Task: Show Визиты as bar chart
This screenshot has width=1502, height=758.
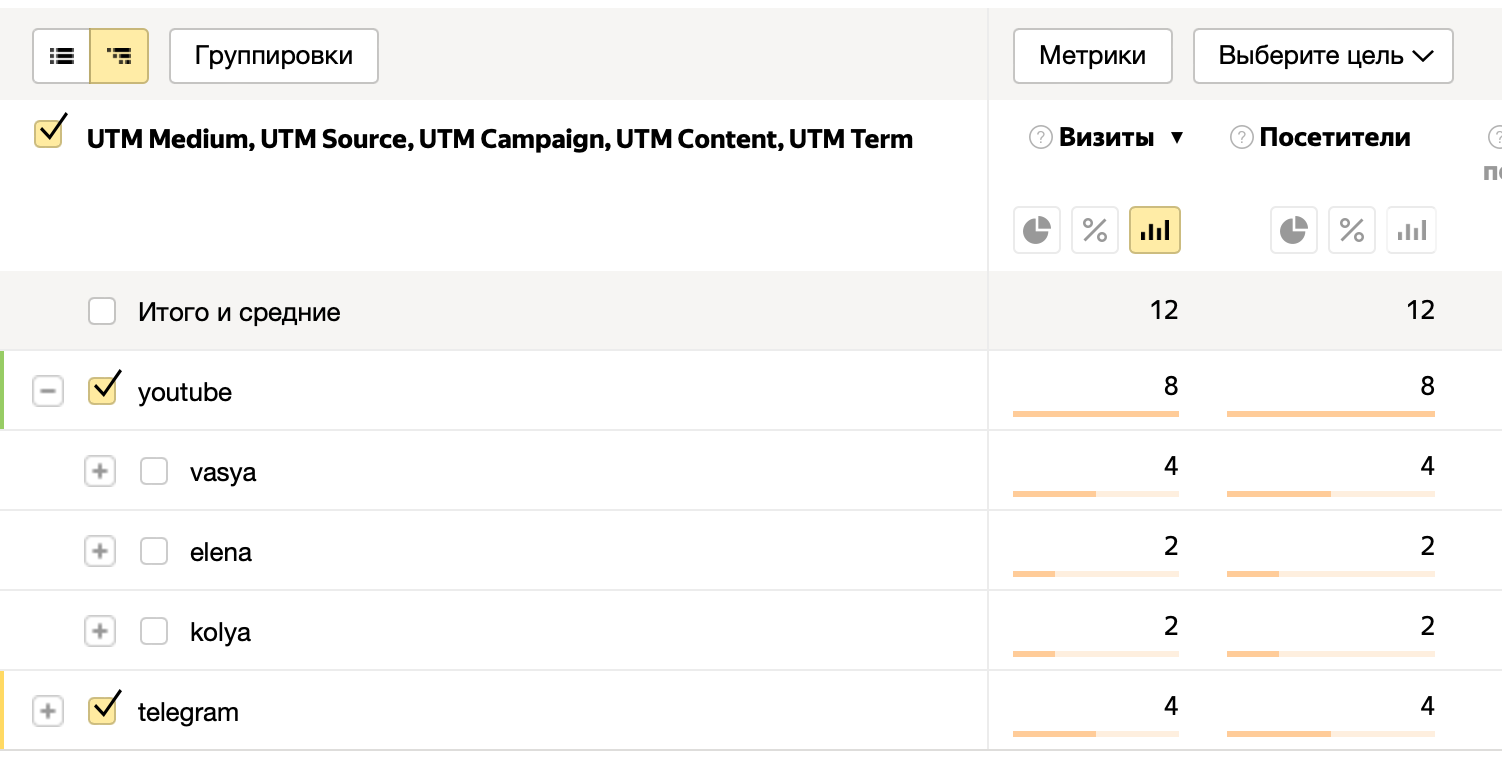Action: click(1155, 230)
